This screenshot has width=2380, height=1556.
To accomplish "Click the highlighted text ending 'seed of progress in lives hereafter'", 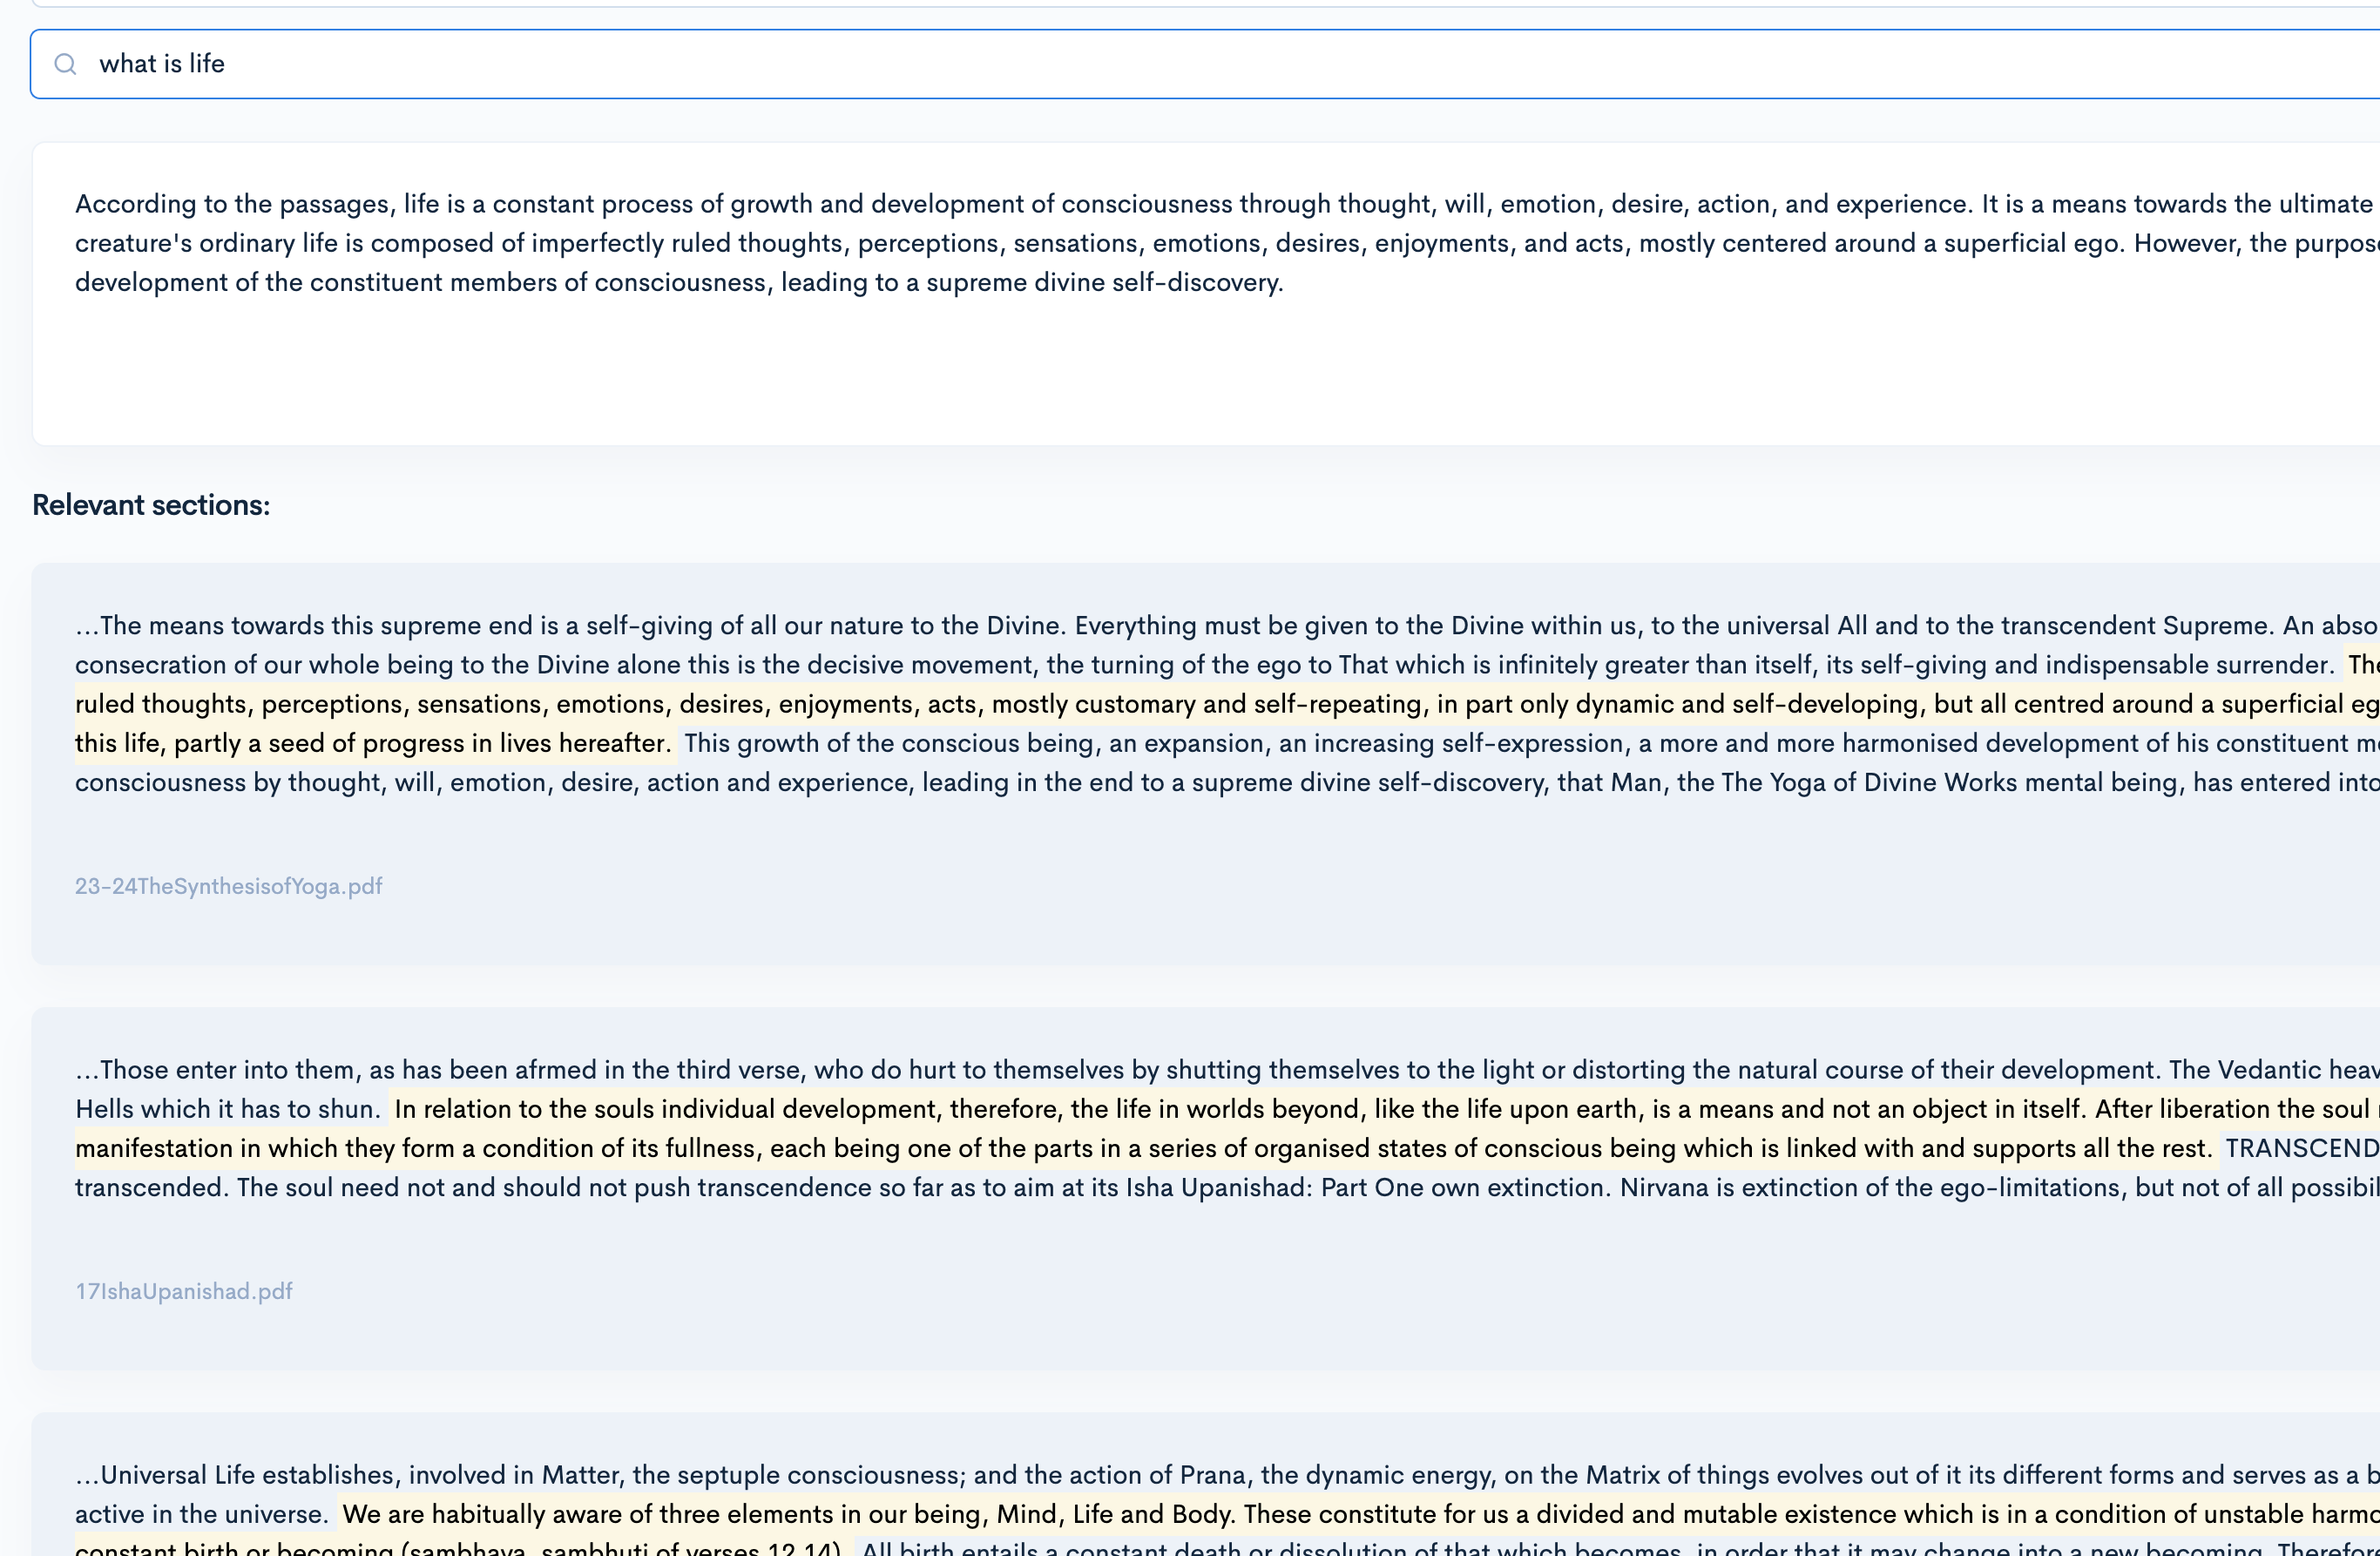I will 370,743.
